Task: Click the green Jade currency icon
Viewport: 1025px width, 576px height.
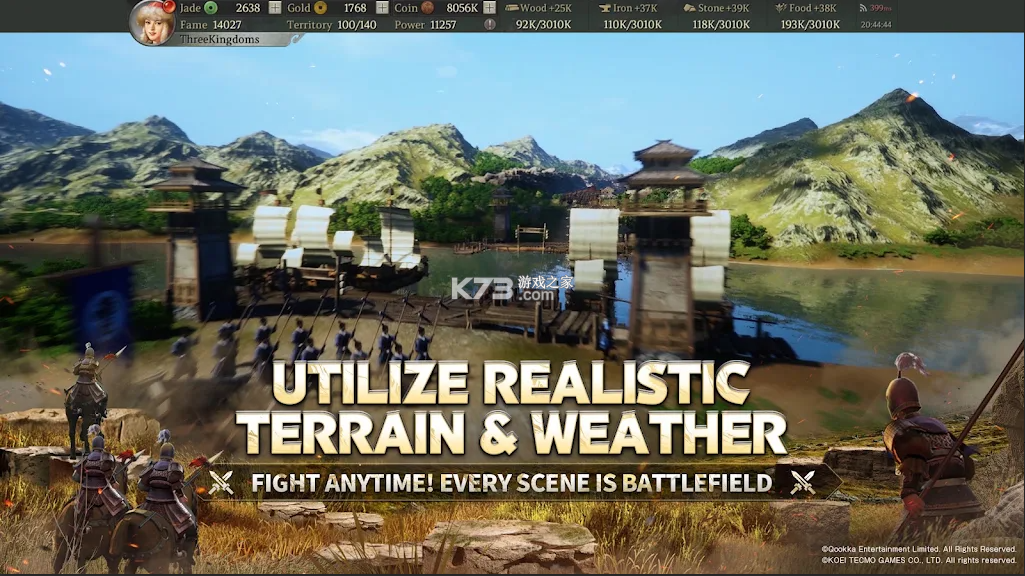Action: (211, 8)
